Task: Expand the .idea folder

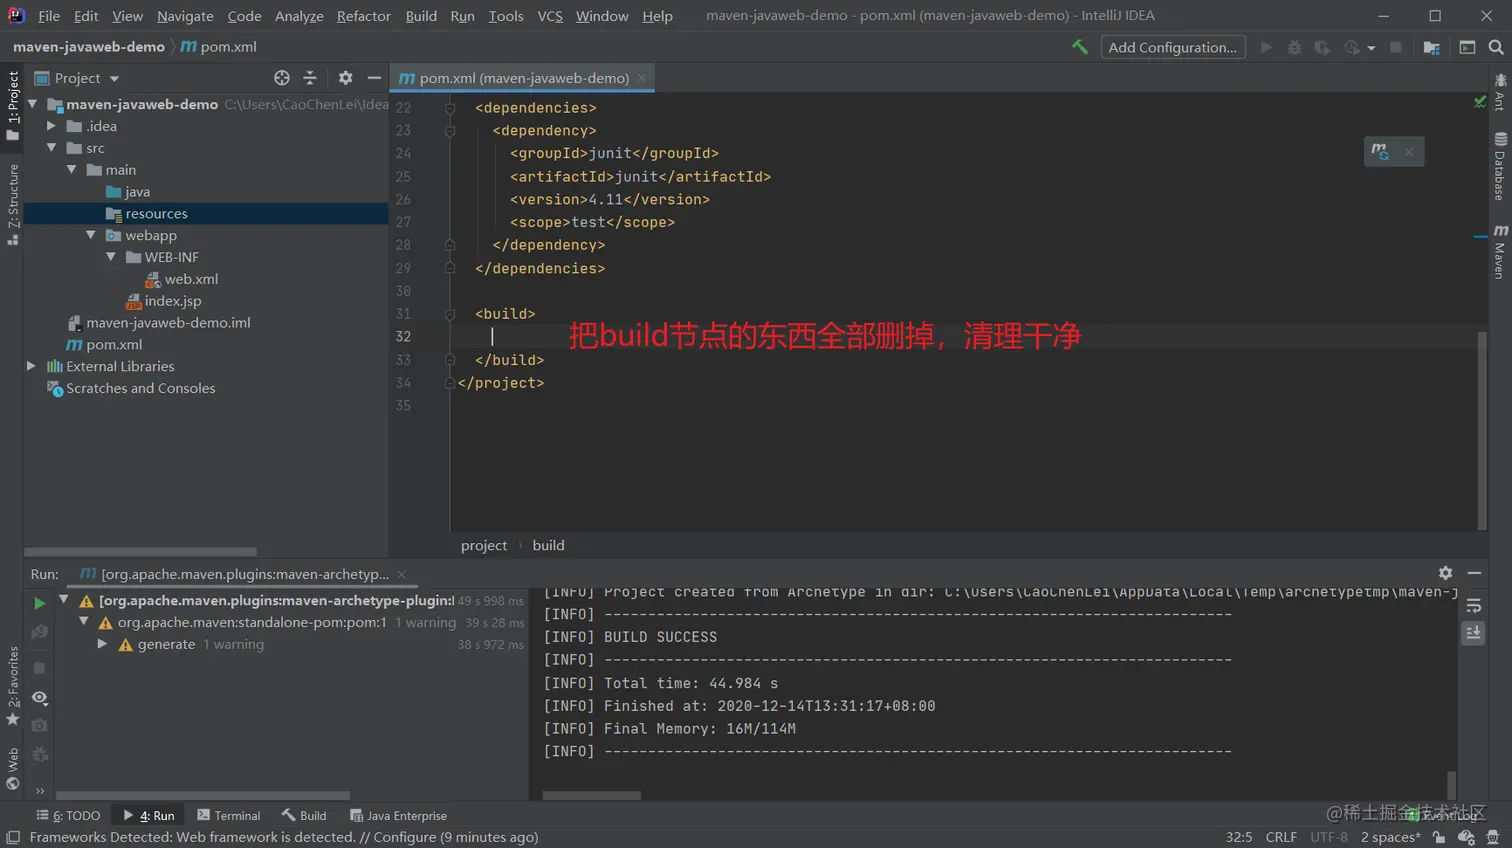Action: (x=51, y=126)
